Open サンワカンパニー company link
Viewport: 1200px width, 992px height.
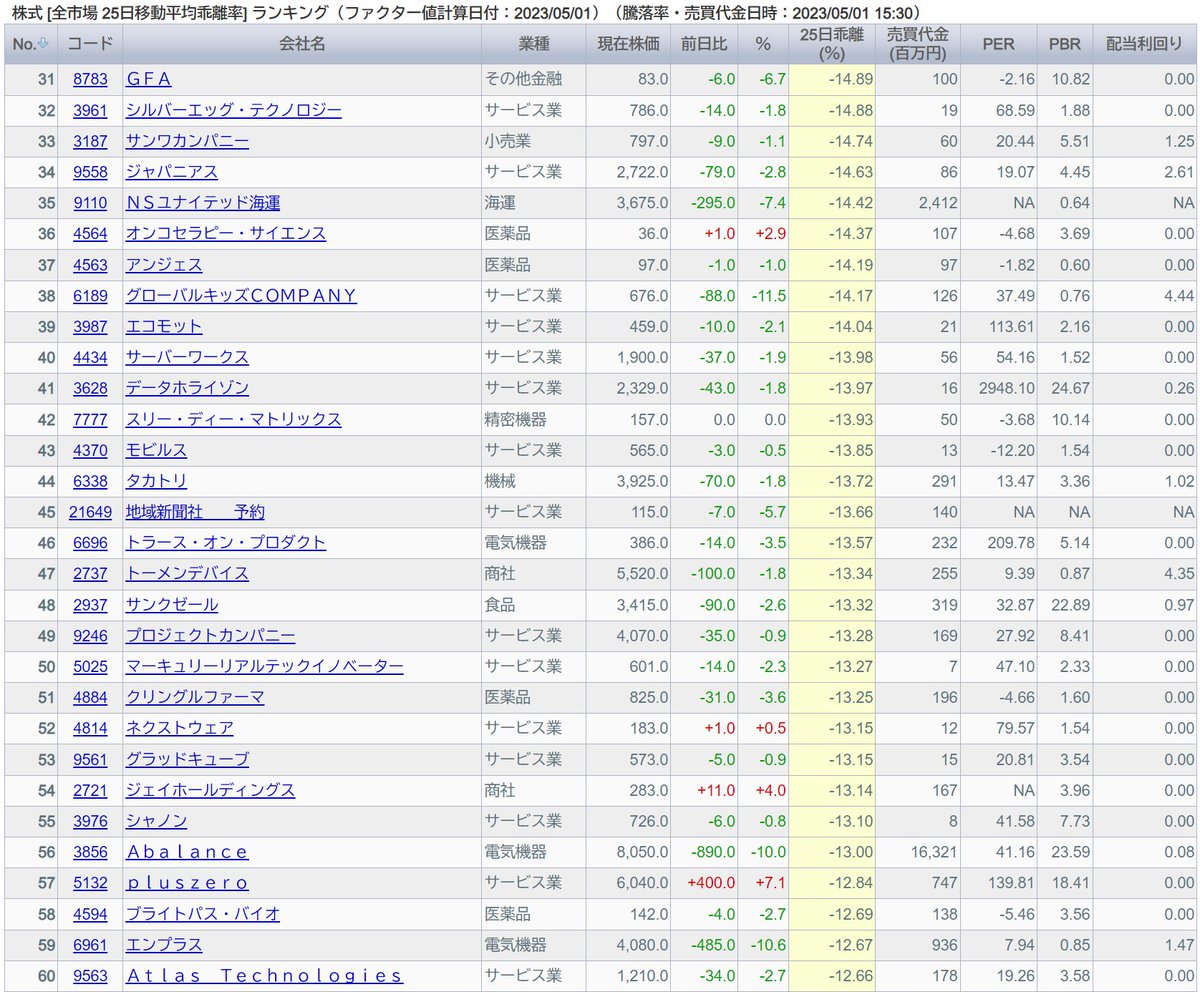[187, 141]
